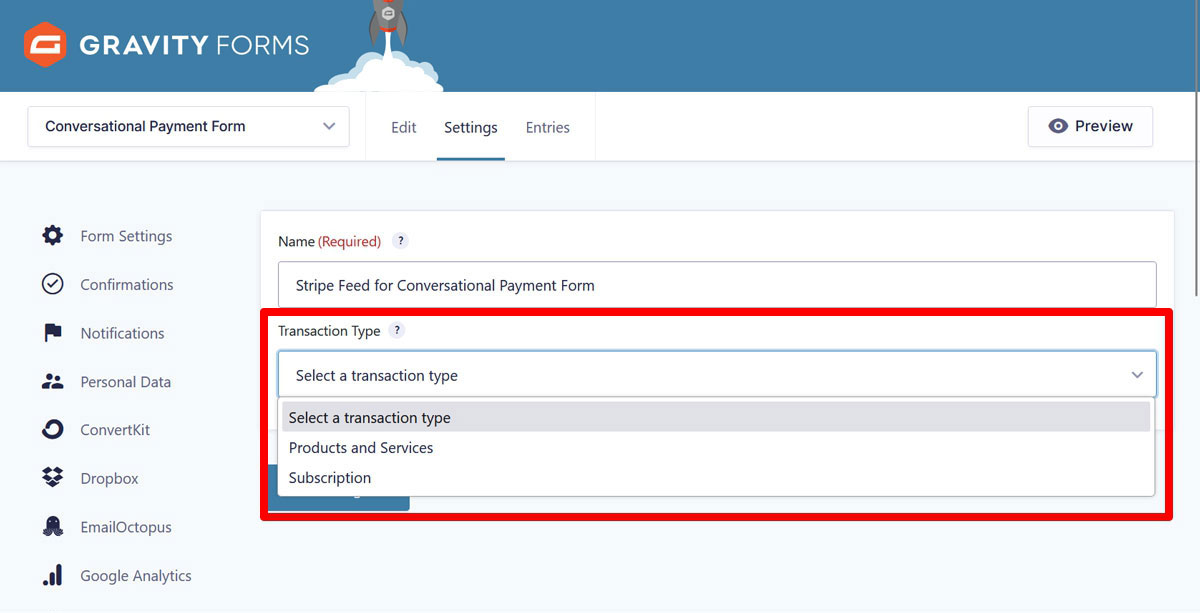Image resolution: width=1200 pixels, height=613 pixels.
Task: Open Form Settings in sidebar
Action: (126, 236)
